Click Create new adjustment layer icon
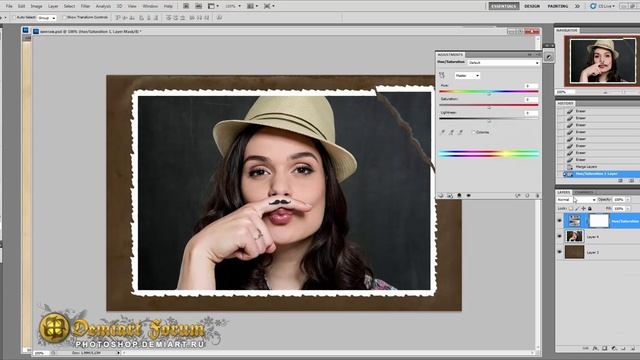Image resolution: width=640 pixels, height=360 pixels. tap(613, 349)
